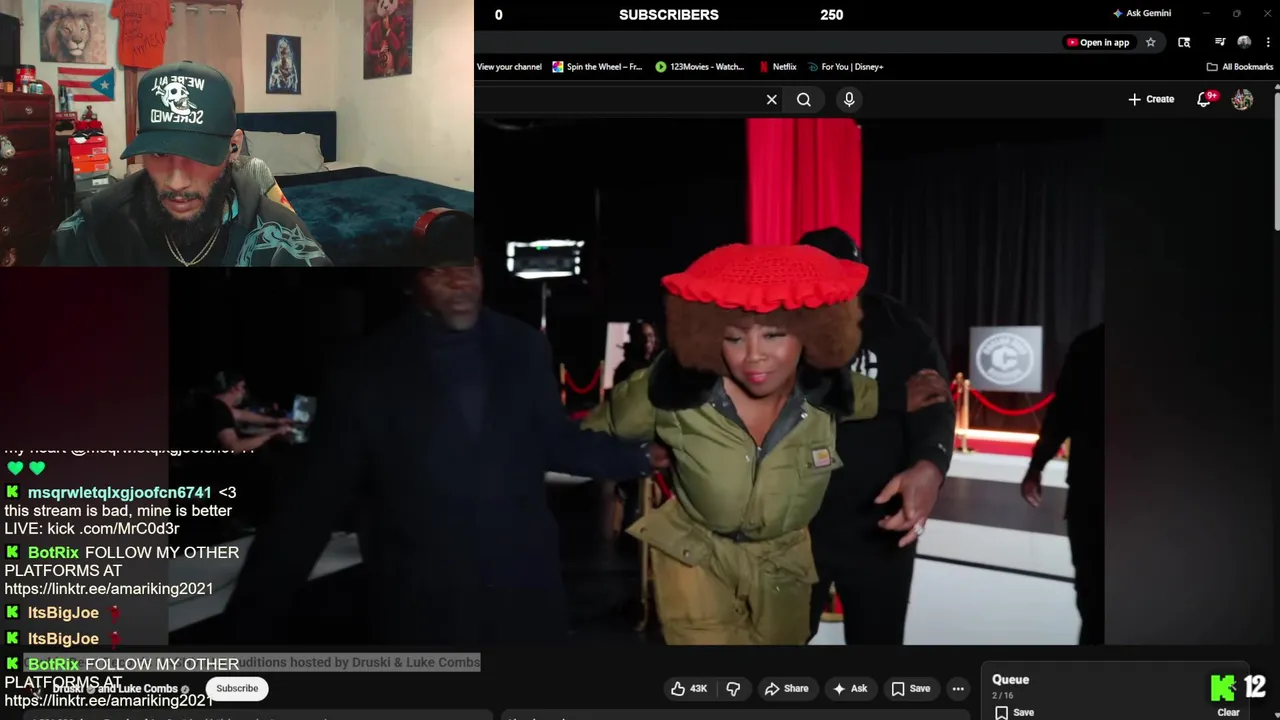Clear the YouTube search box with X

coord(771,99)
